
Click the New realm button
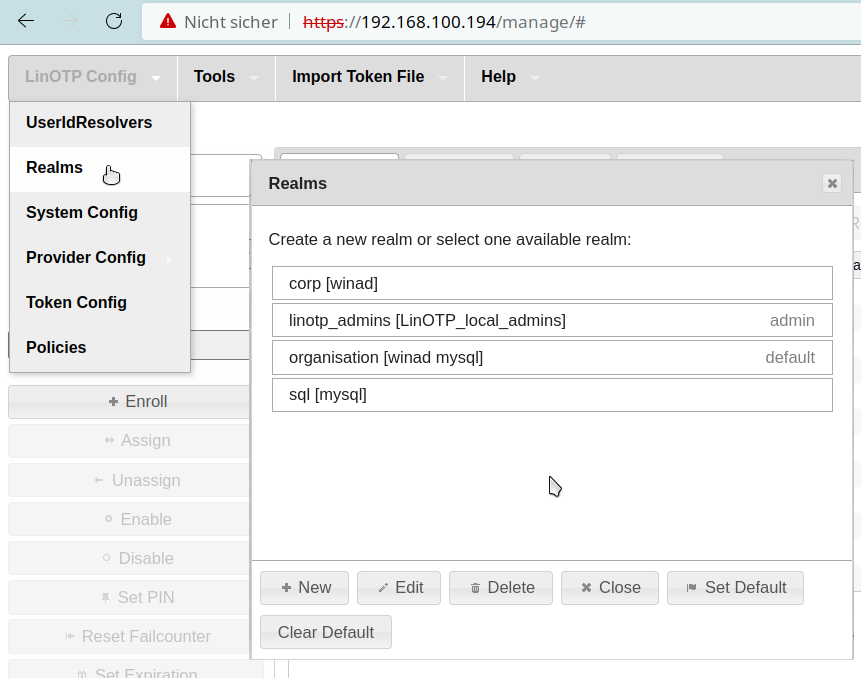304,588
